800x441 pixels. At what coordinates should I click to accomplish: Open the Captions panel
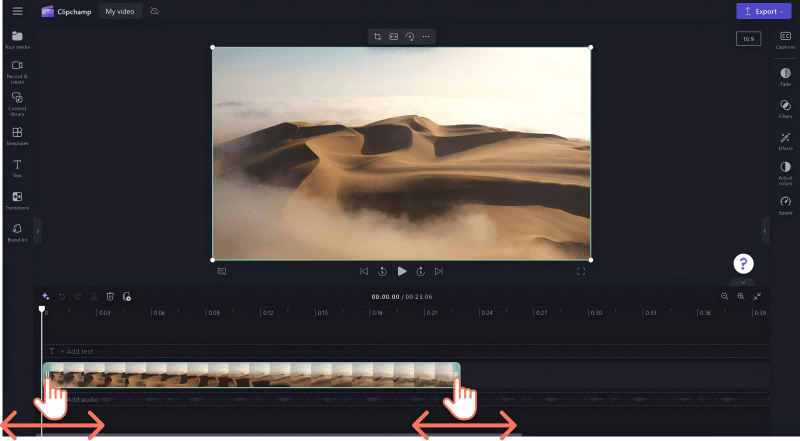point(785,40)
